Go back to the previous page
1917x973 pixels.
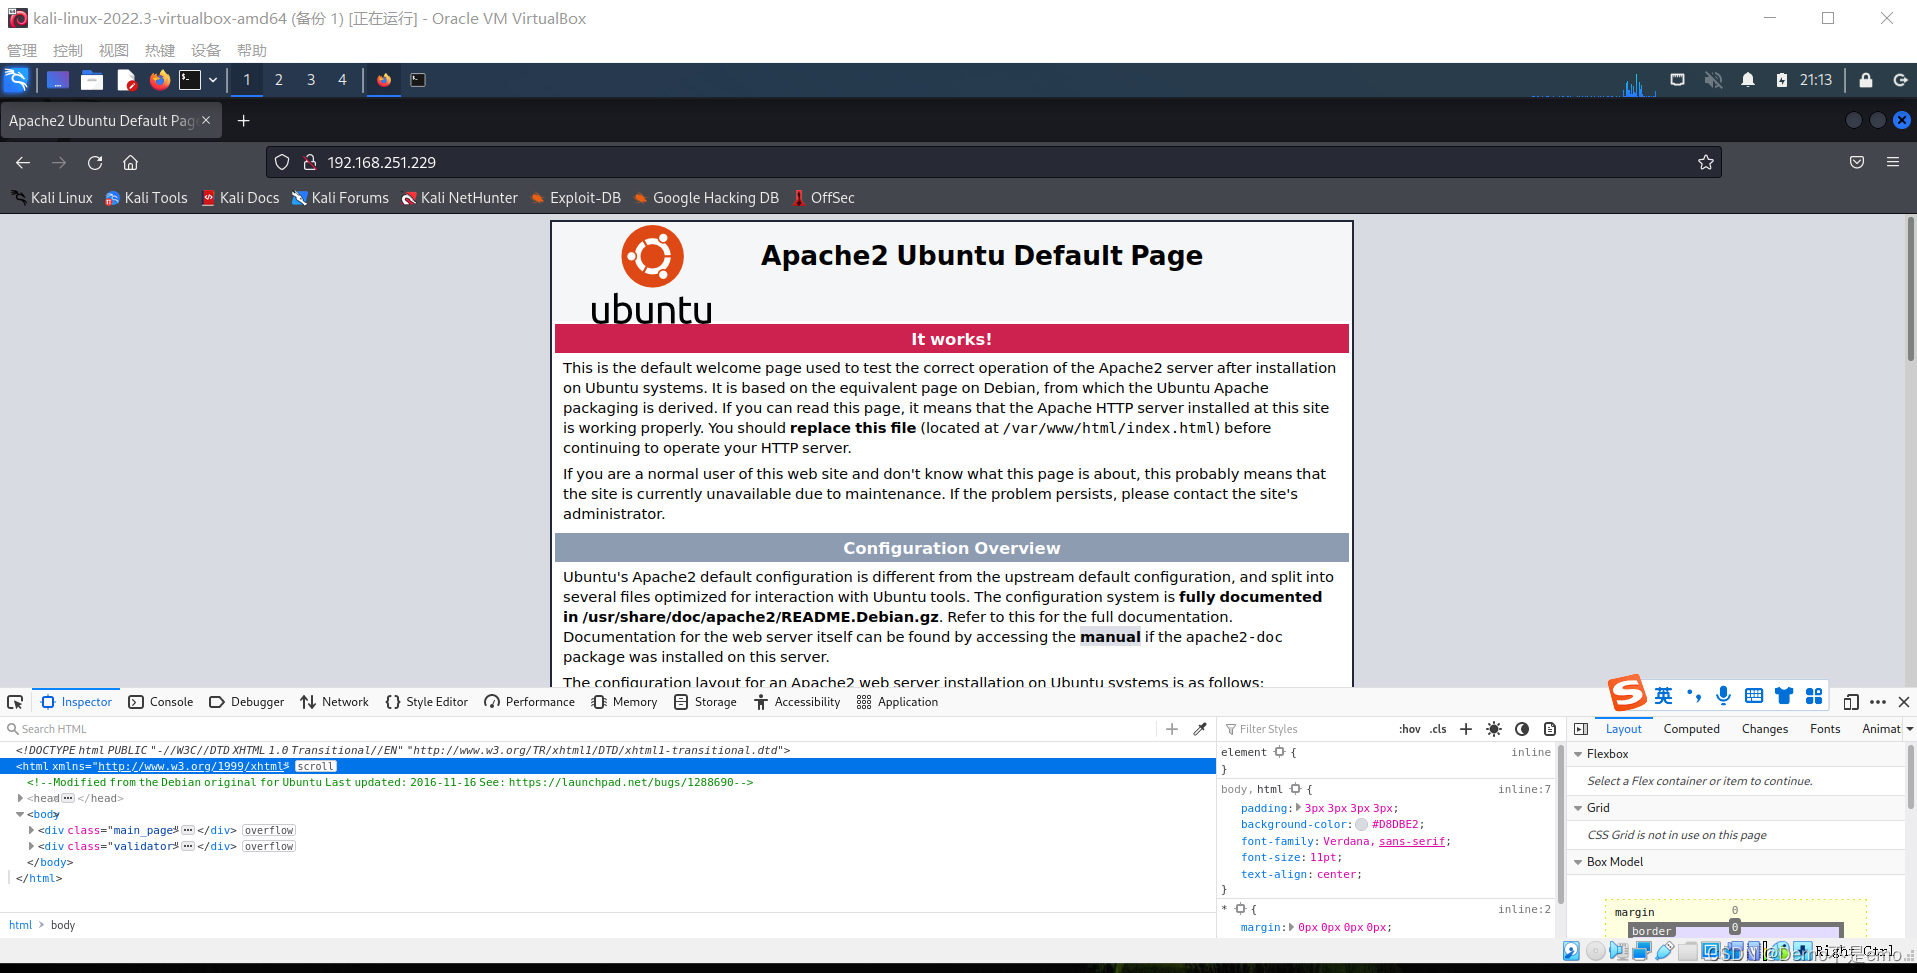pyautogui.click(x=23, y=162)
